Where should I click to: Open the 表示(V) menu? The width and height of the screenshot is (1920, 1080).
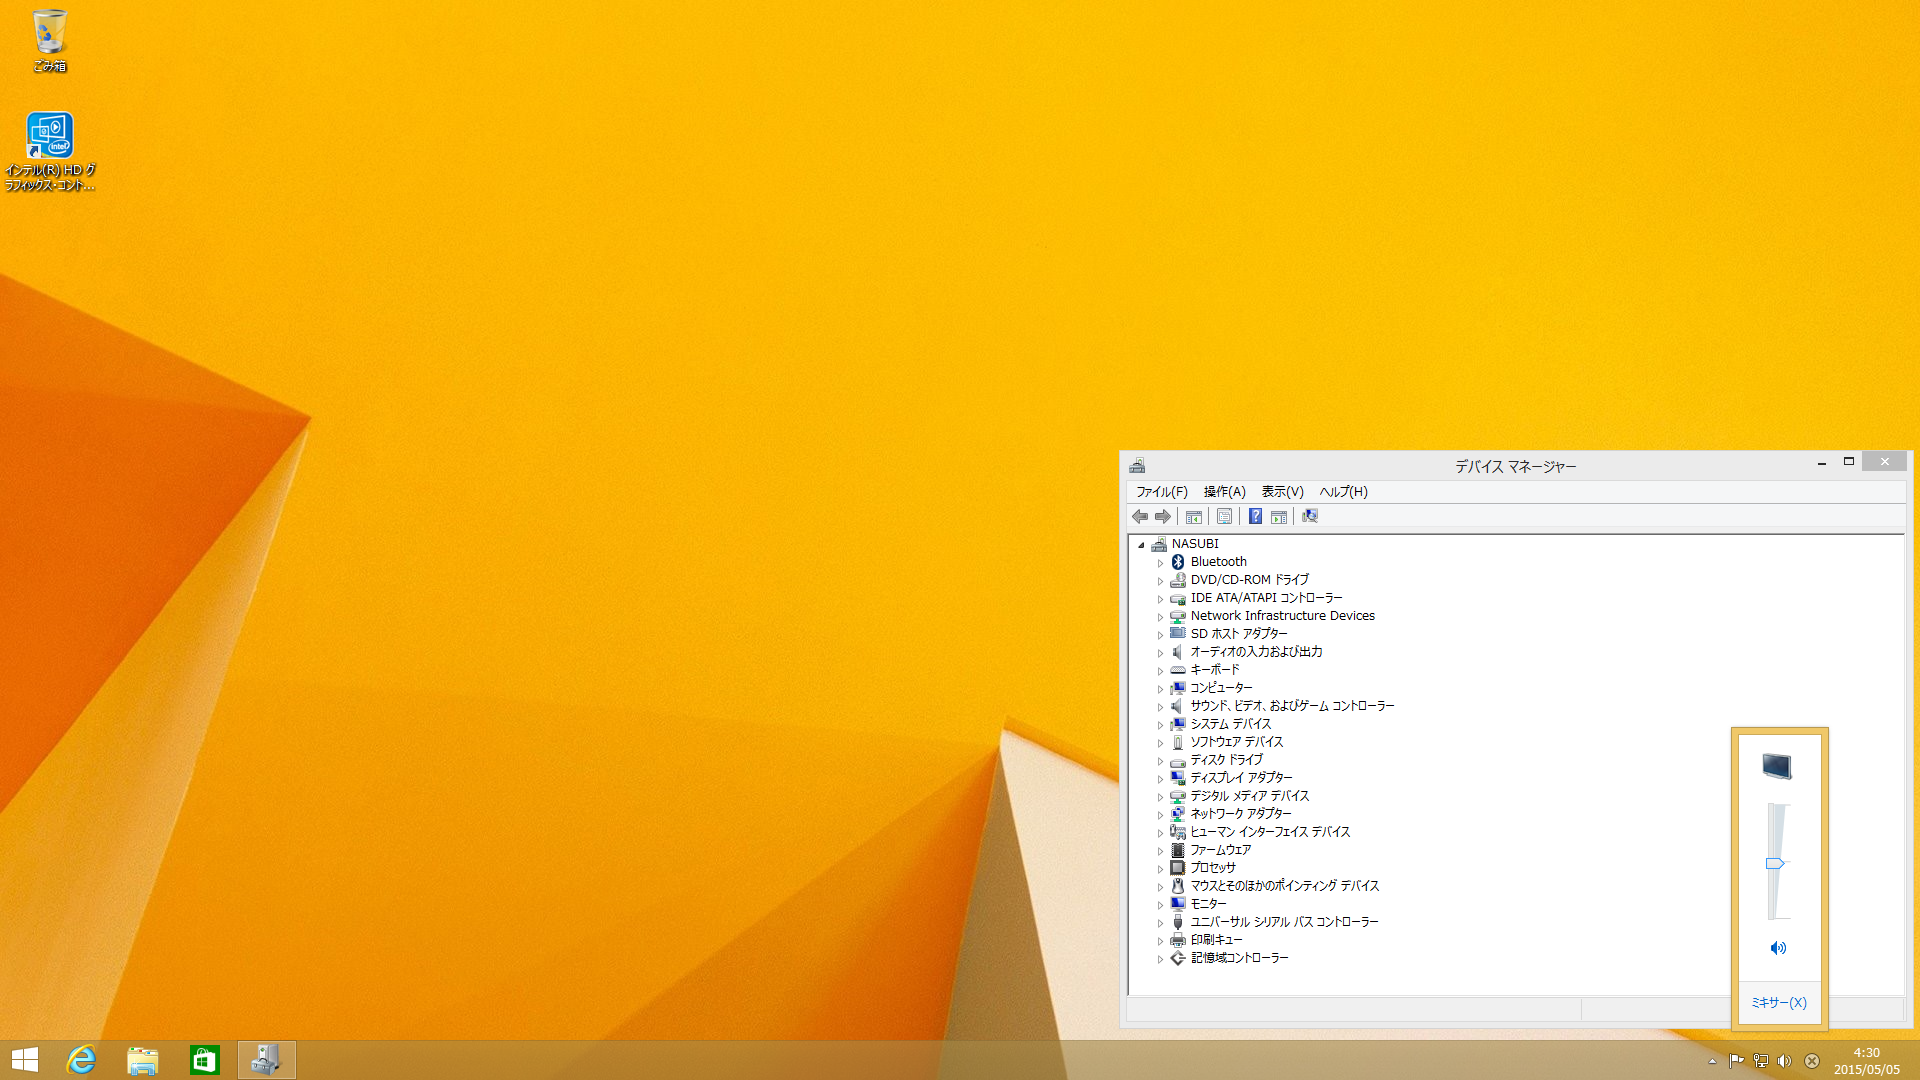pos(1282,491)
